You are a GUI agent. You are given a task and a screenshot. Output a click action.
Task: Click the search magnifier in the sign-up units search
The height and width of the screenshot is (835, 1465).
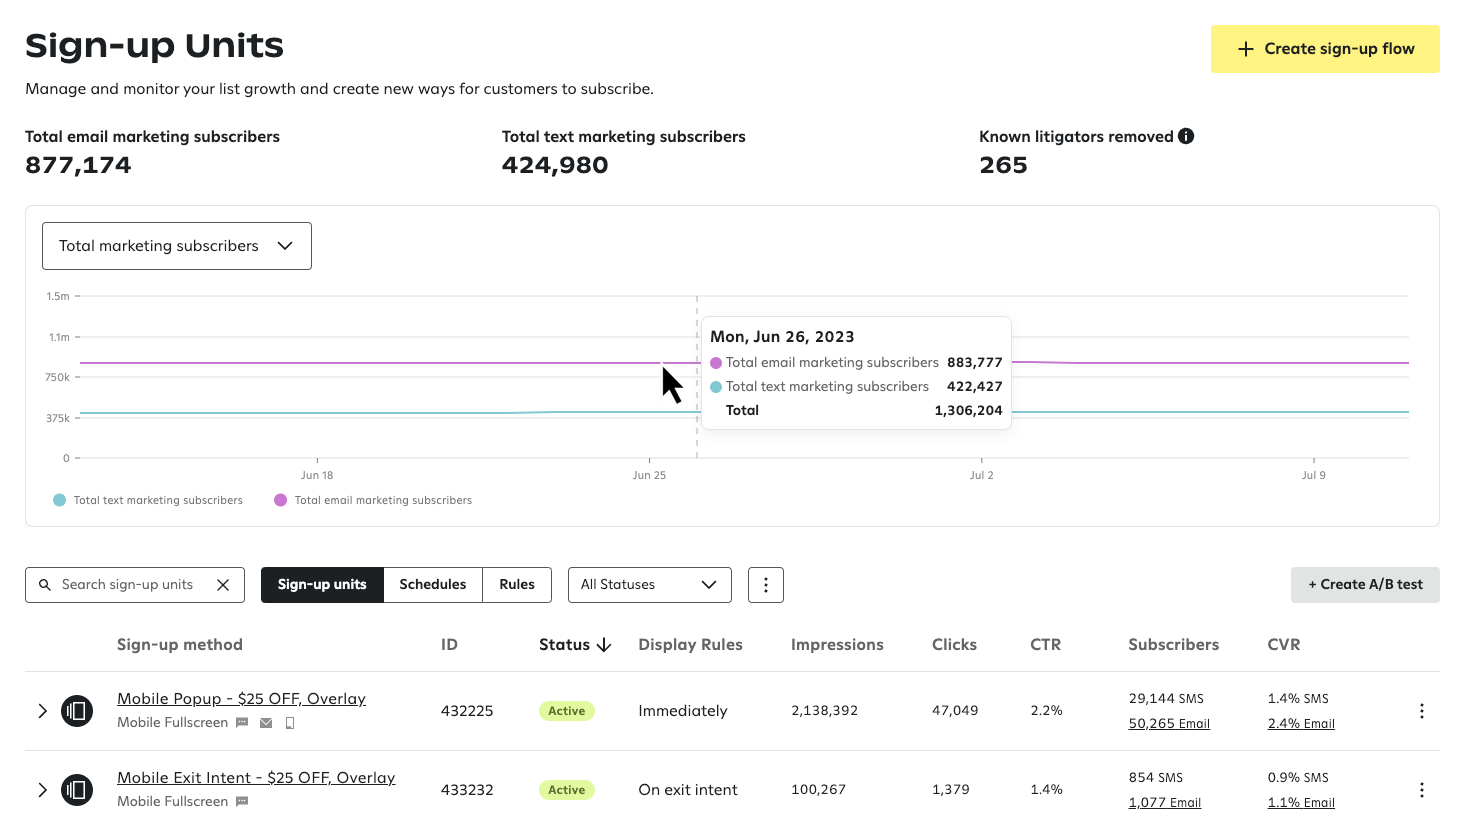click(45, 585)
